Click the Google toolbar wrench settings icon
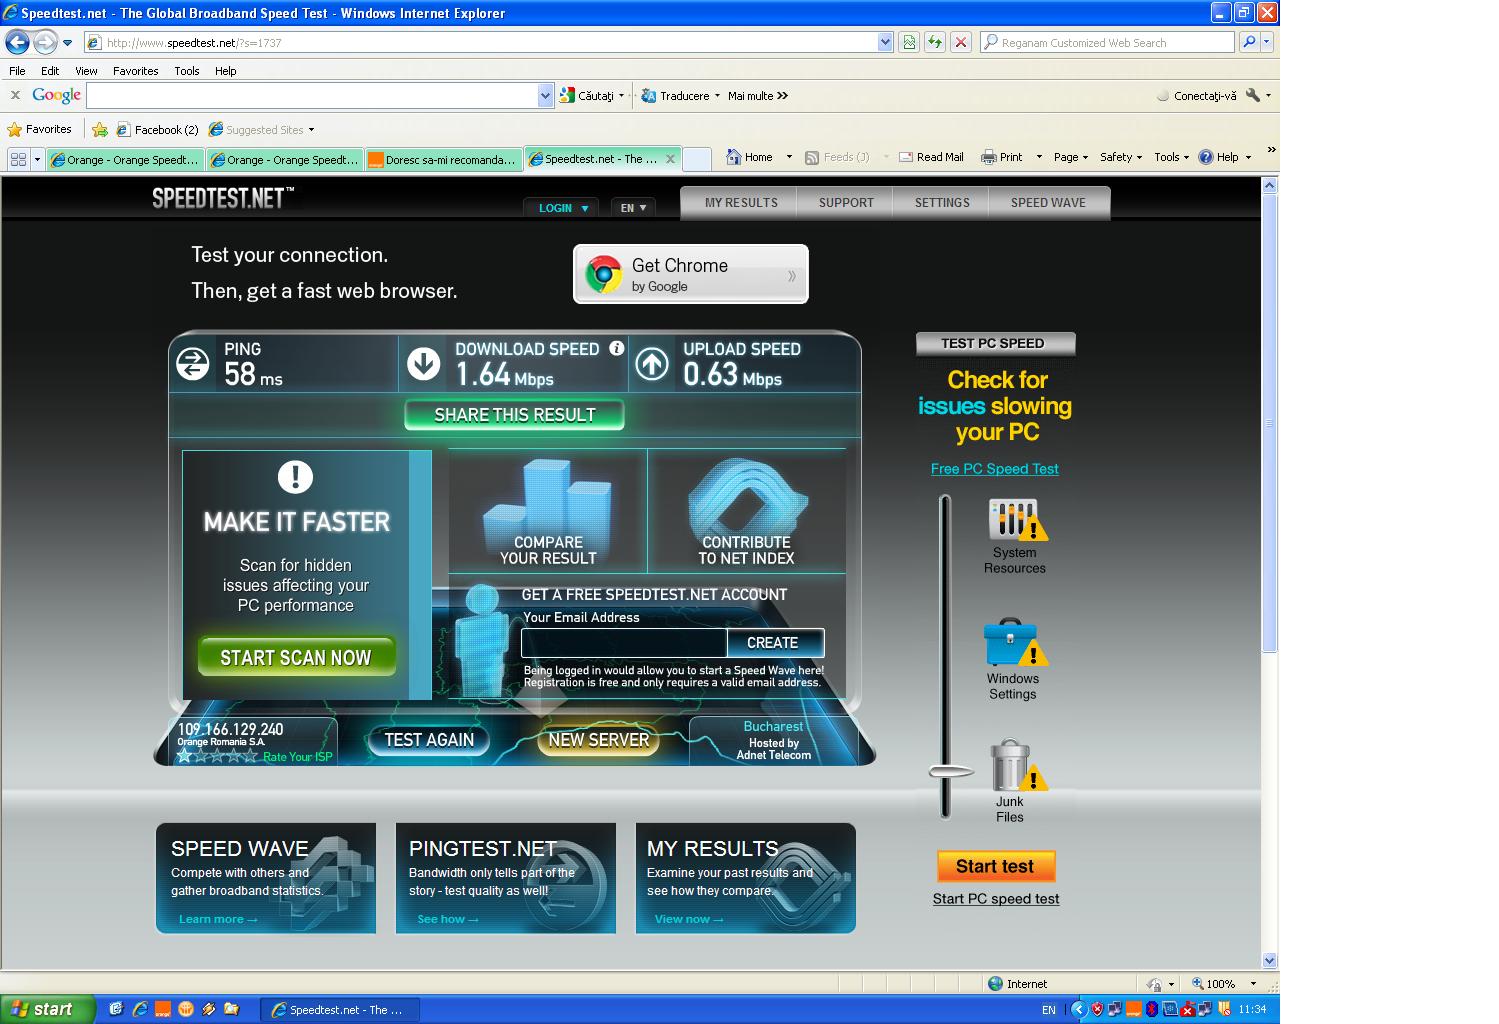The width and height of the screenshot is (1499, 1024). tap(1252, 95)
